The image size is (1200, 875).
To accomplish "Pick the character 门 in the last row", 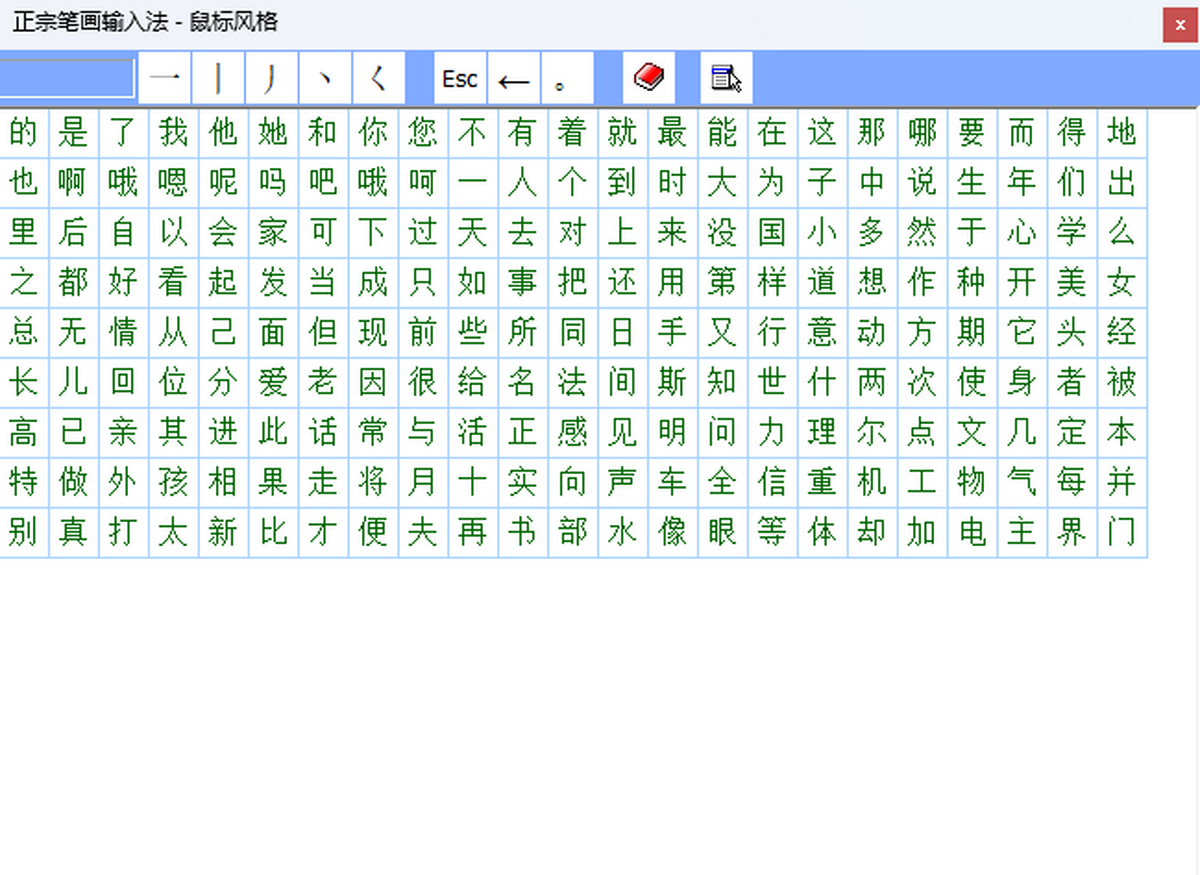I will 1122,532.
